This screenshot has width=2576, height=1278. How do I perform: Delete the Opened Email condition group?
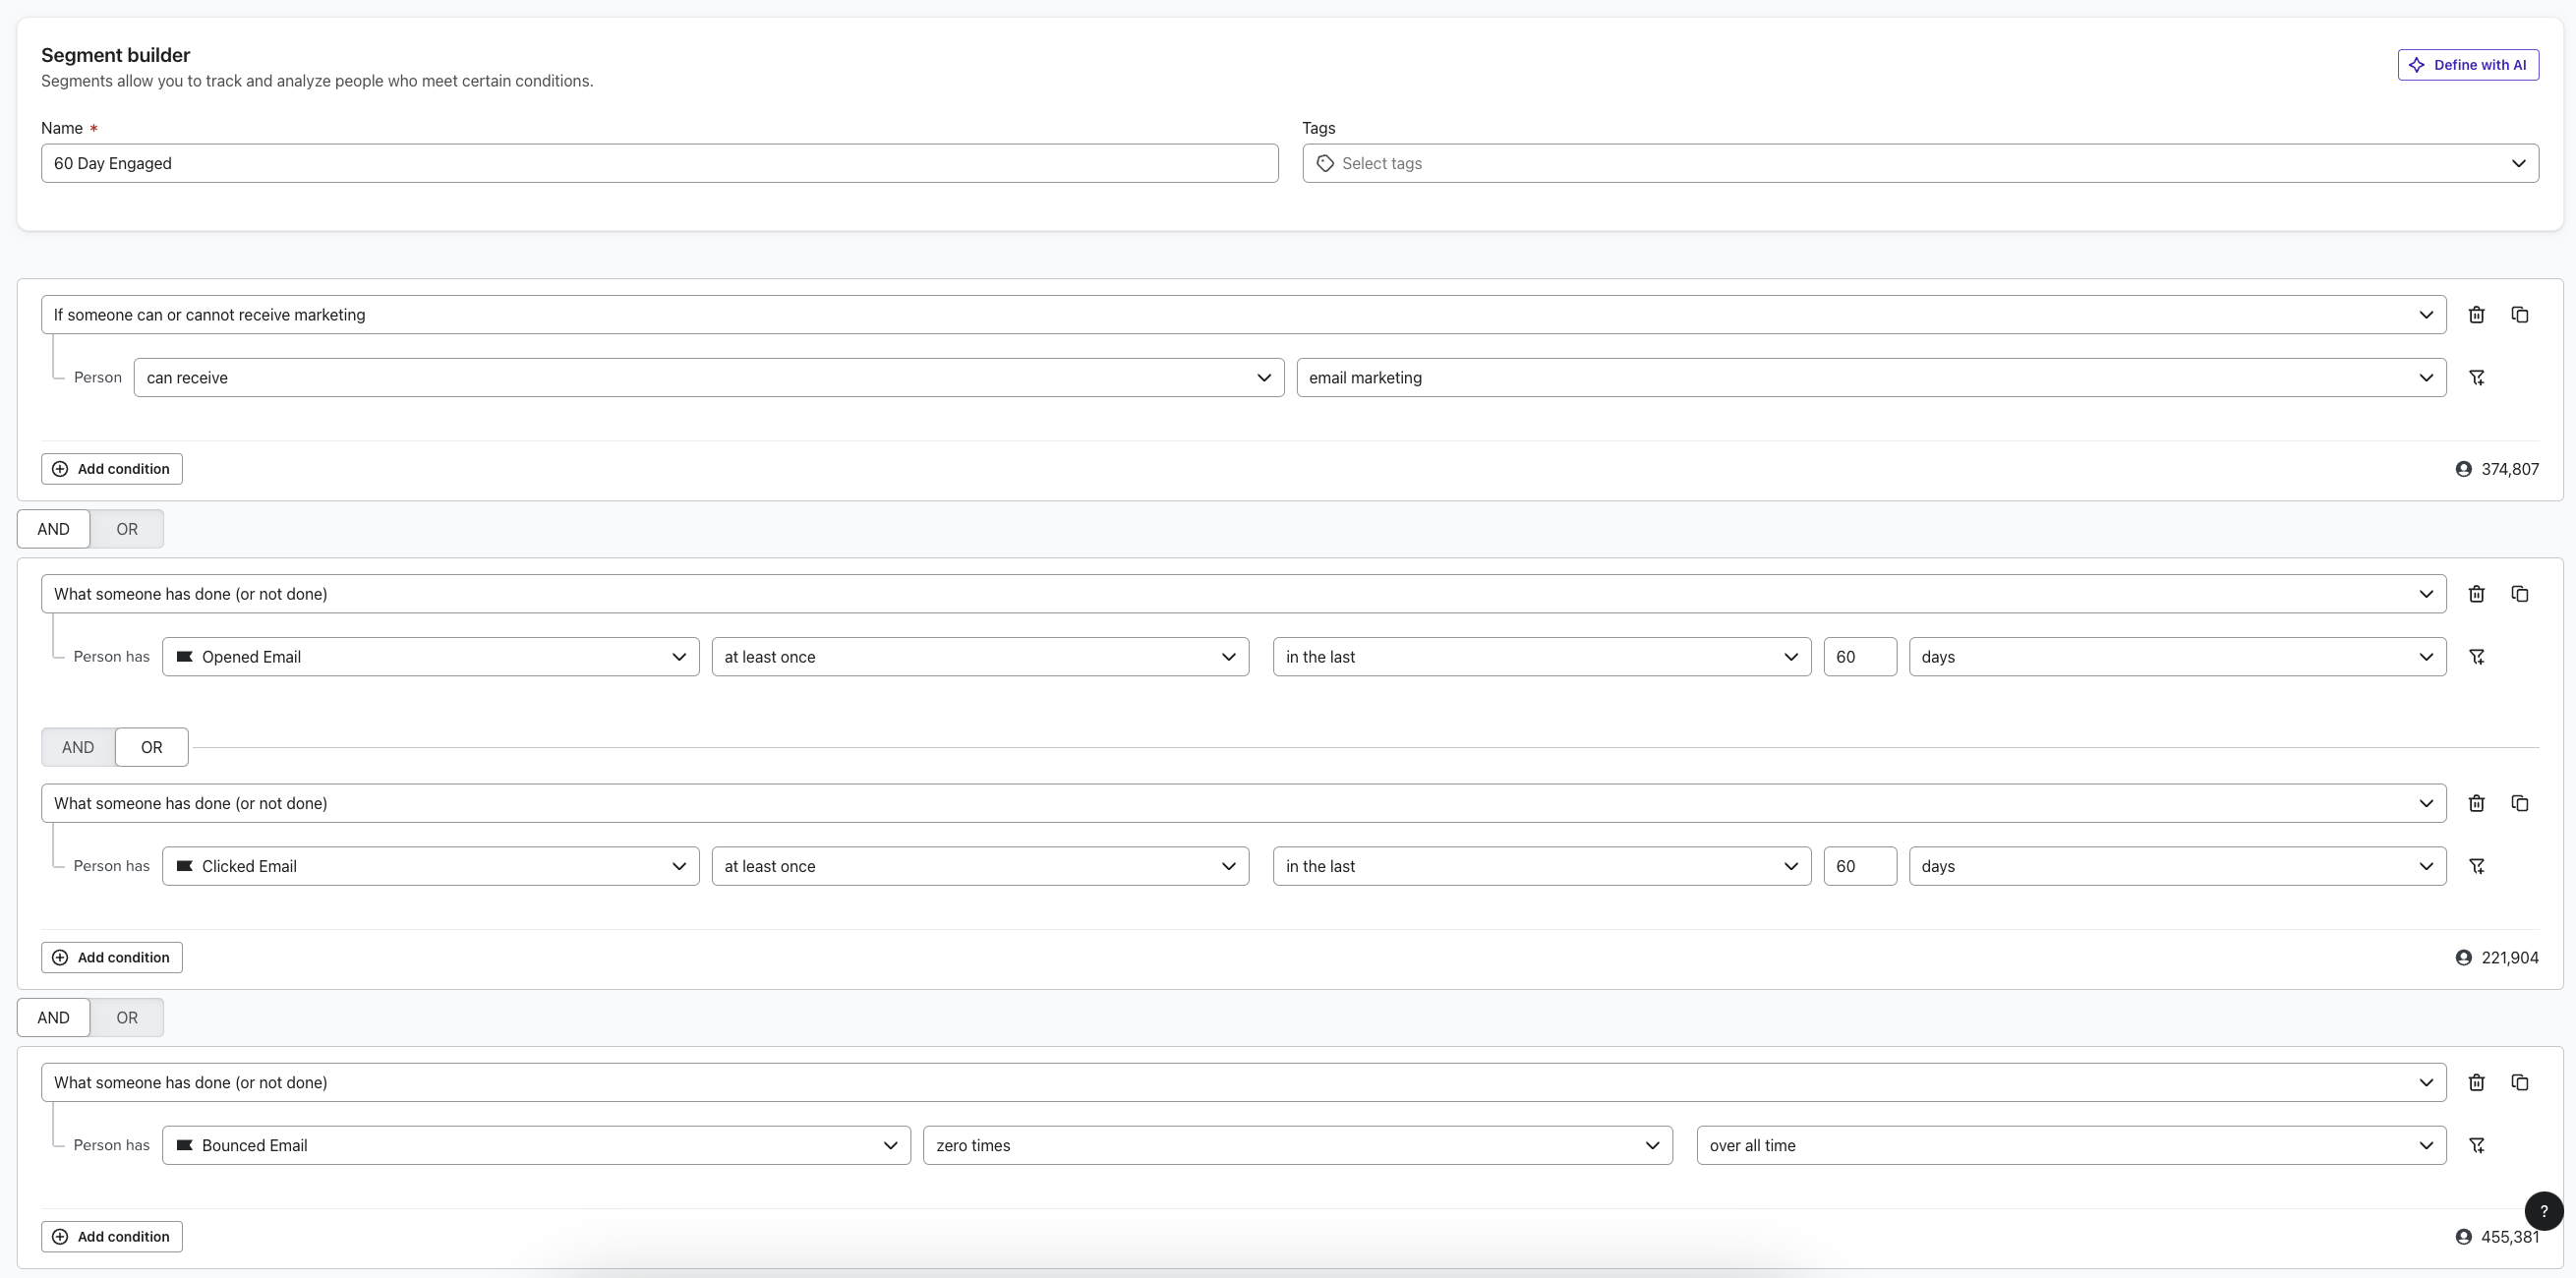(x=2477, y=593)
